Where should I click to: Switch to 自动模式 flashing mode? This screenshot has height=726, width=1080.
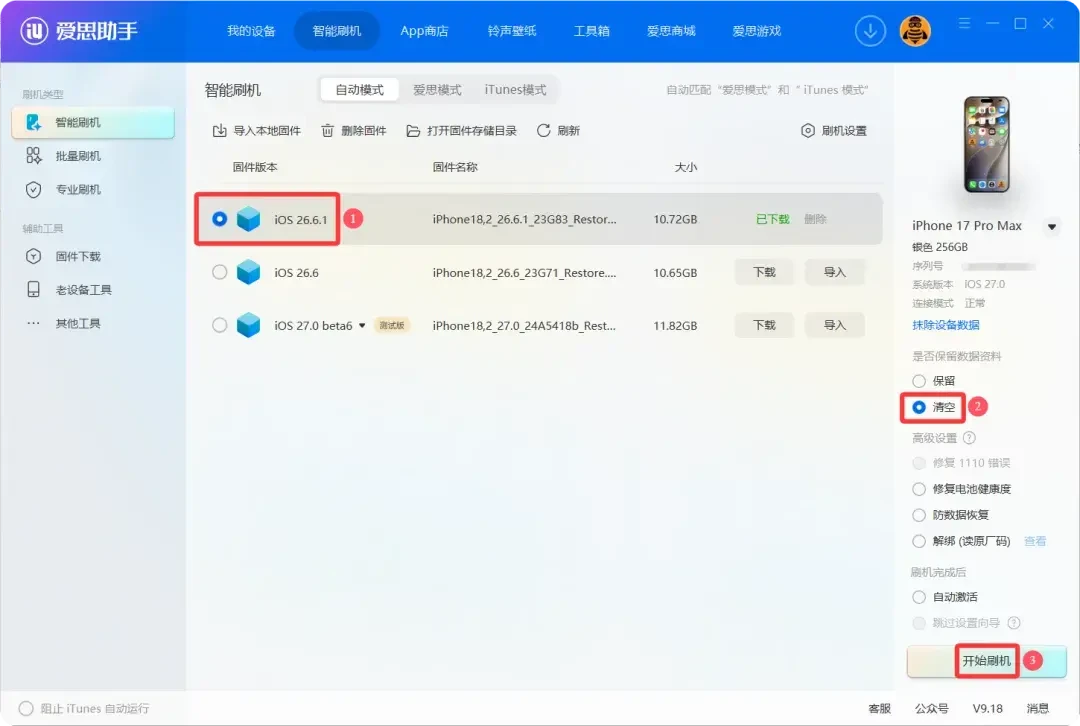point(360,90)
